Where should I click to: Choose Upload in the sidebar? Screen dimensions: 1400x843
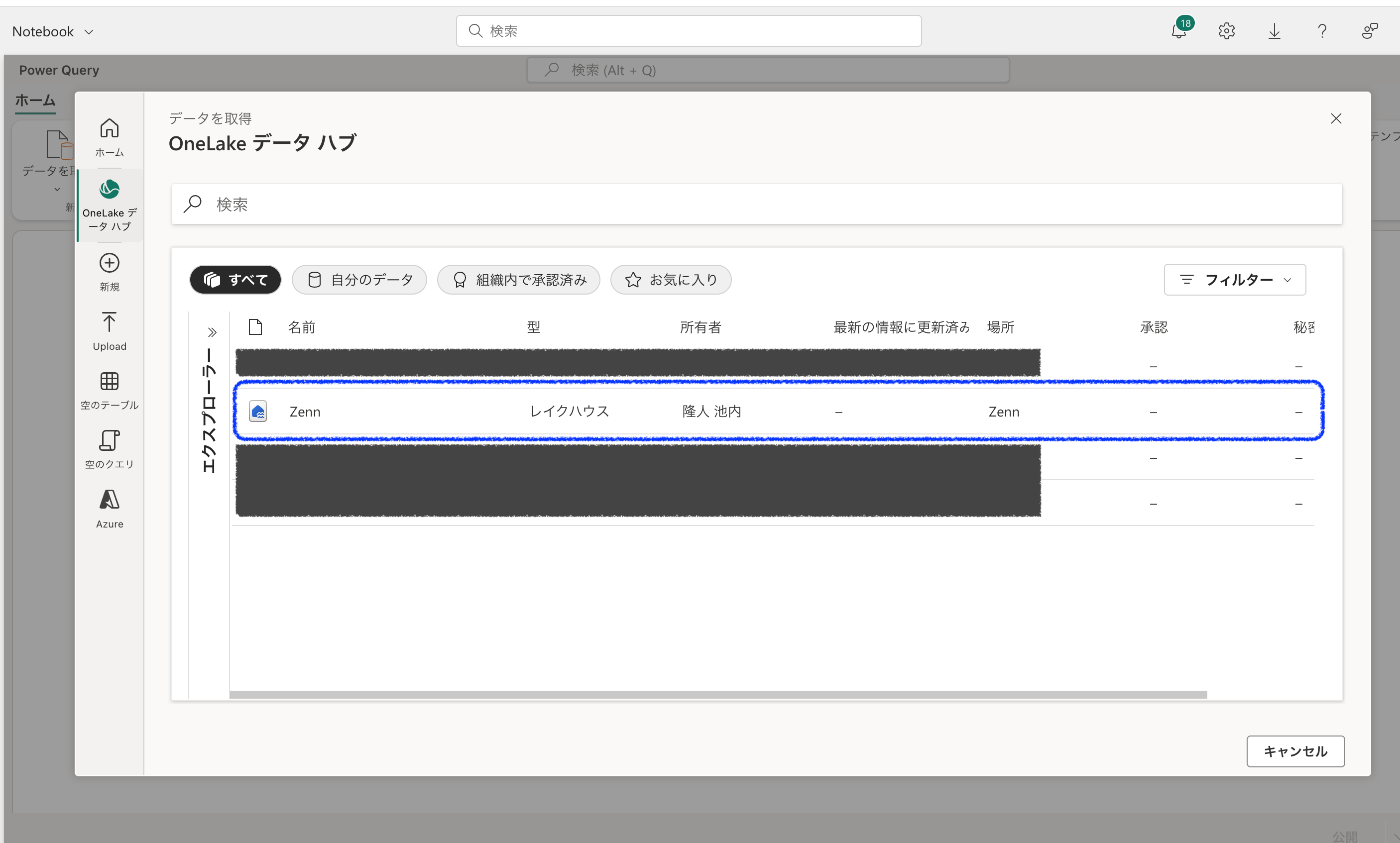point(110,331)
